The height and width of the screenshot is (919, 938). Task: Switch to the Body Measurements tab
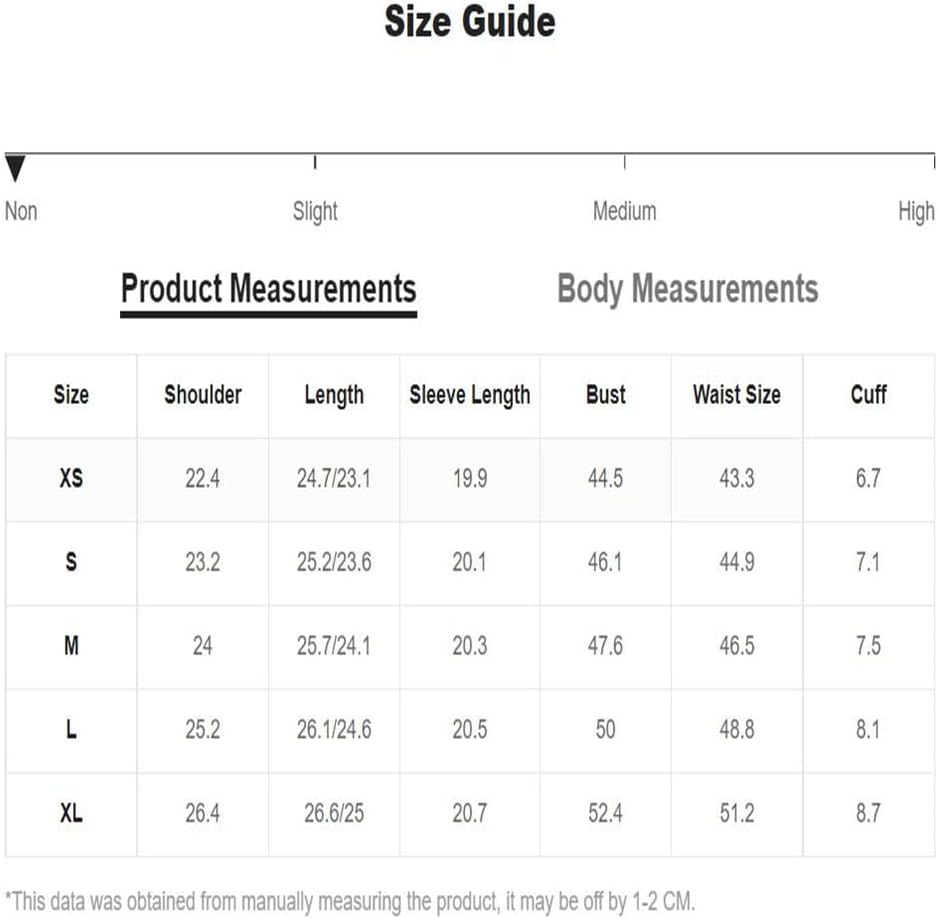point(687,289)
